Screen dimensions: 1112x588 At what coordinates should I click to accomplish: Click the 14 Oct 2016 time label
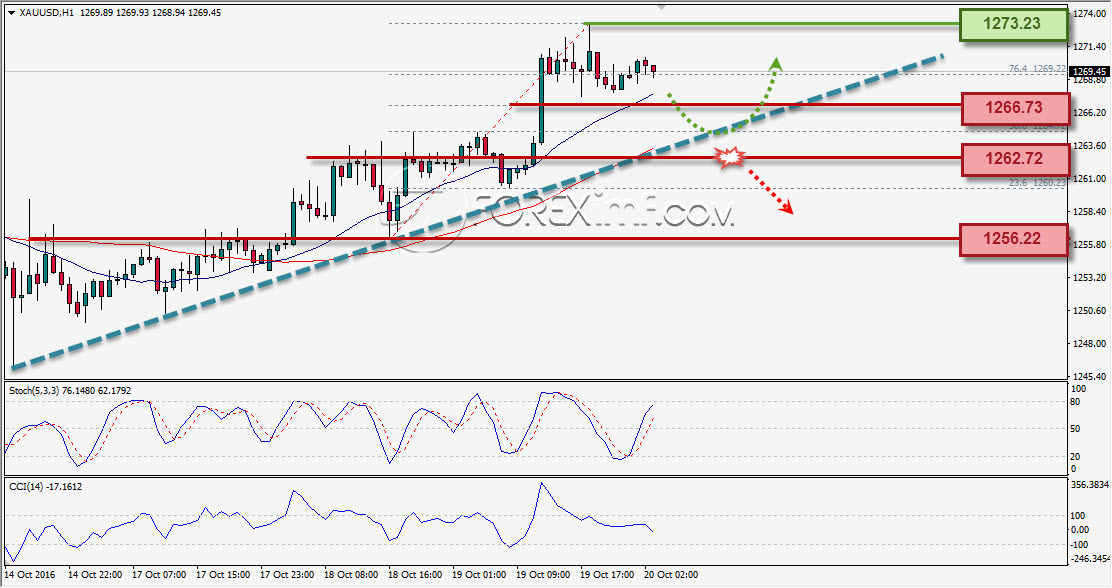click(x=30, y=575)
